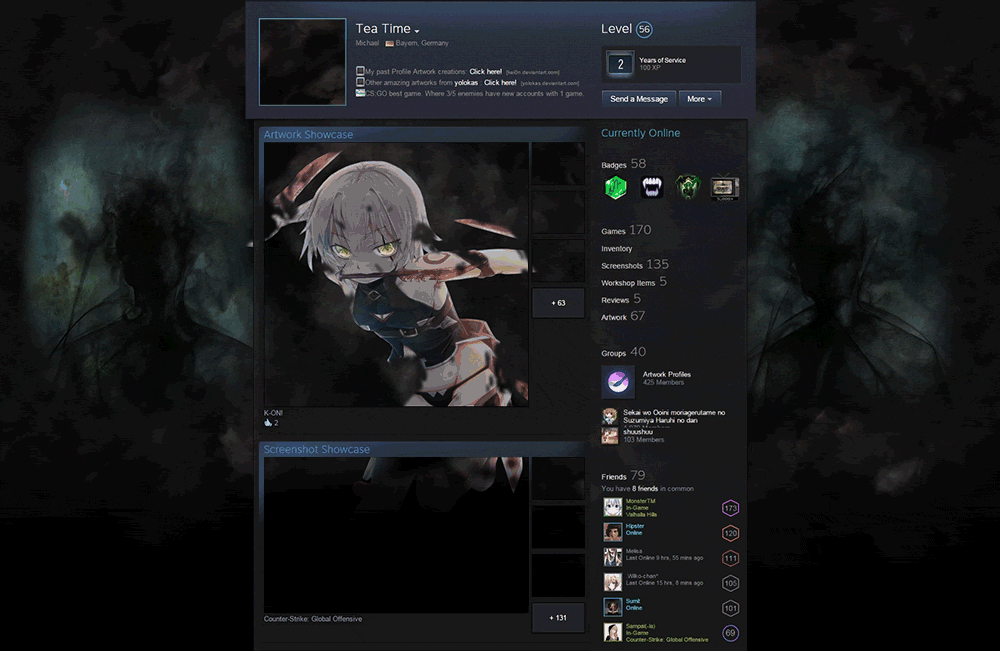Open the main K-ON! artwork image
The height and width of the screenshot is (651, 1000).
pos(396,274)
